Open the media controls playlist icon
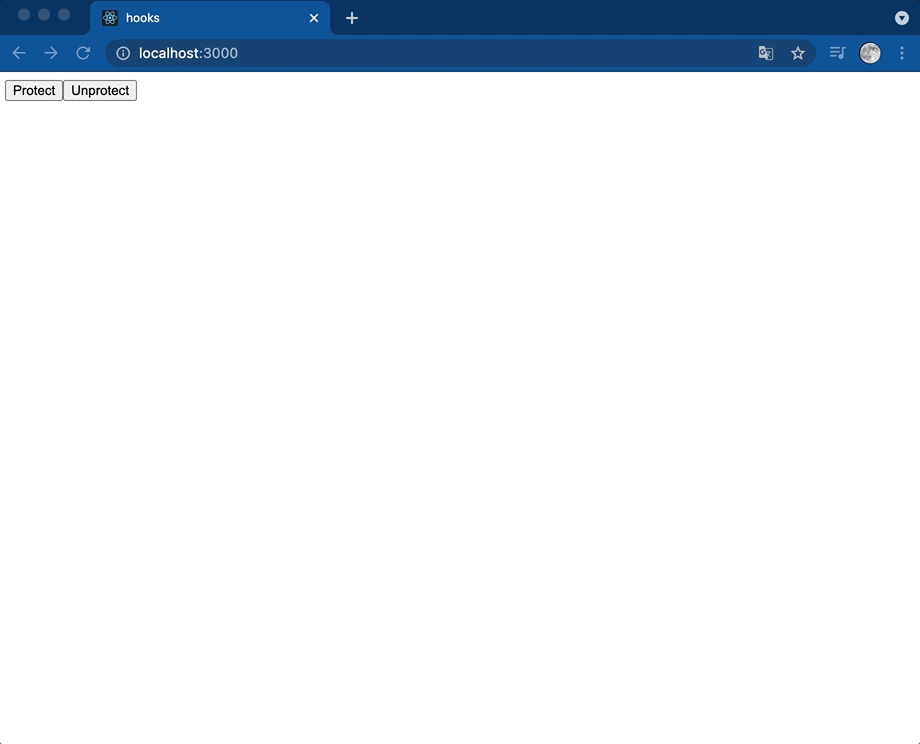The image size is (920, 744). point(837,53)
